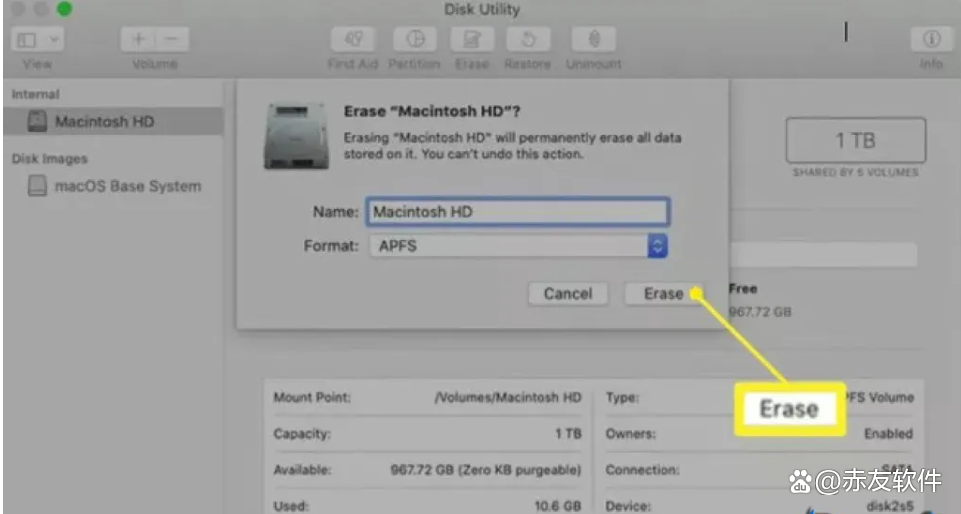Click the Erase toolbar icon

472,40
